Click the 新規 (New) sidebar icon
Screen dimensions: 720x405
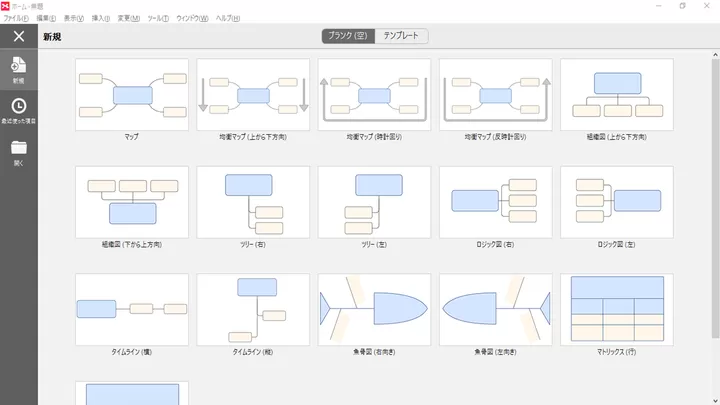coord(18,69)
